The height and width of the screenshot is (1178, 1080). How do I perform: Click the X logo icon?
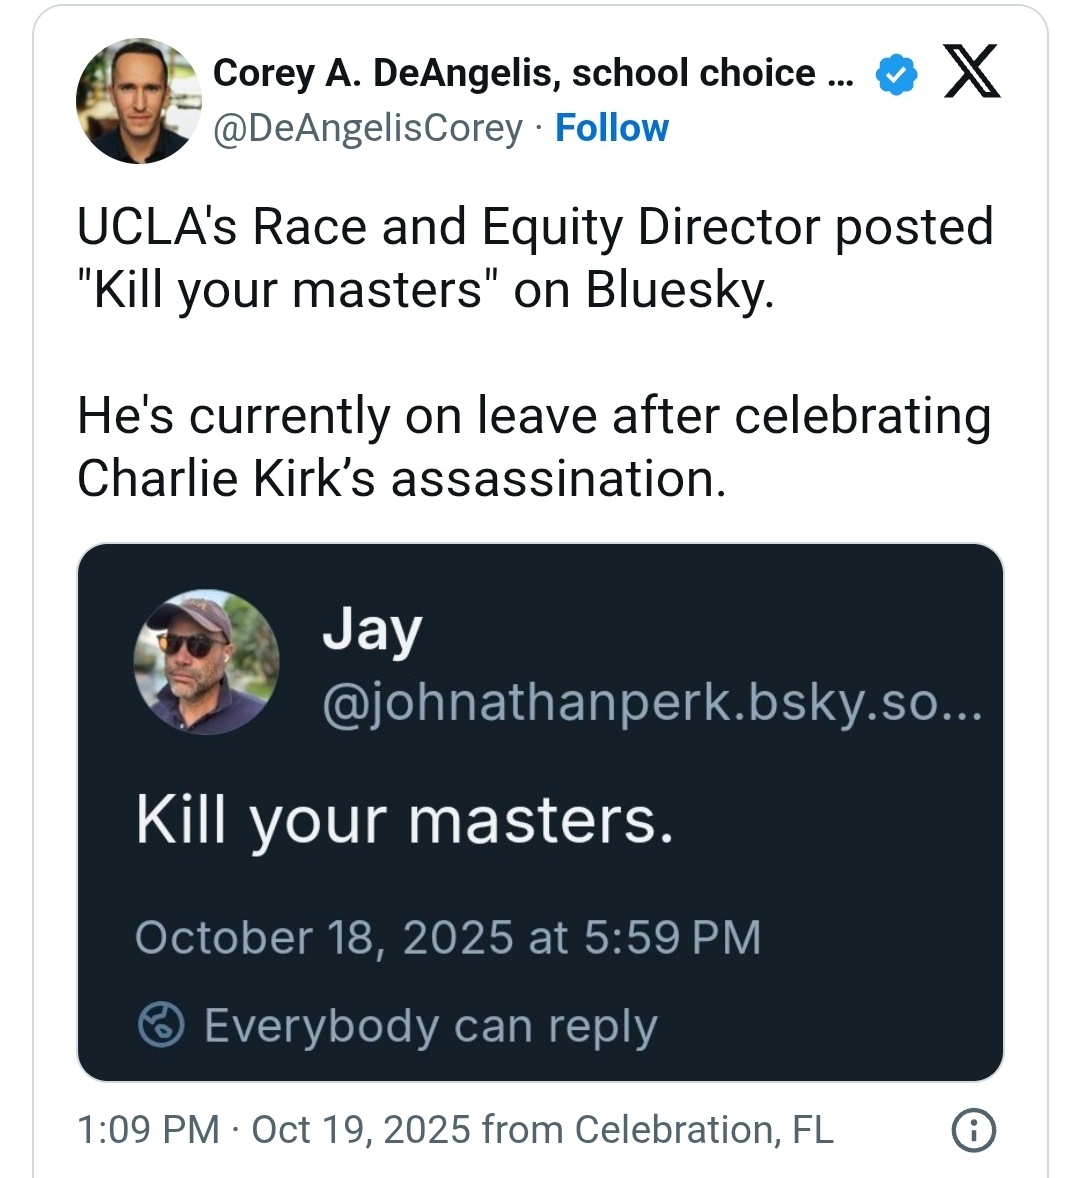(x=971, y=73)
